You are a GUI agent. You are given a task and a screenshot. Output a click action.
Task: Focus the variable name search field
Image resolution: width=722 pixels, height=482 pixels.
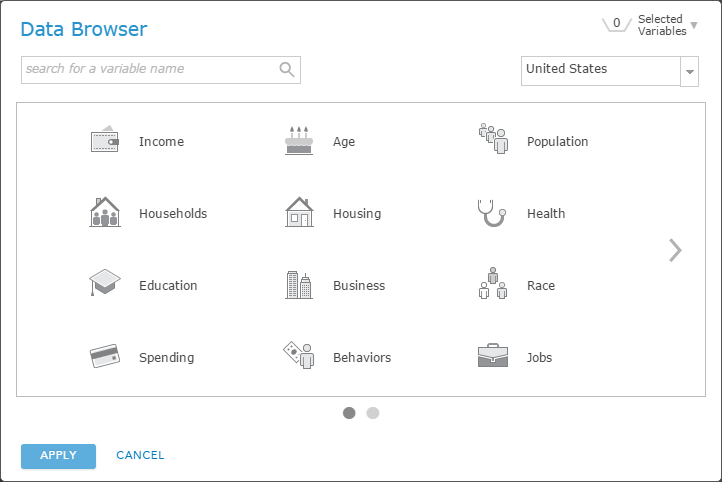click(x=150, y=70)
